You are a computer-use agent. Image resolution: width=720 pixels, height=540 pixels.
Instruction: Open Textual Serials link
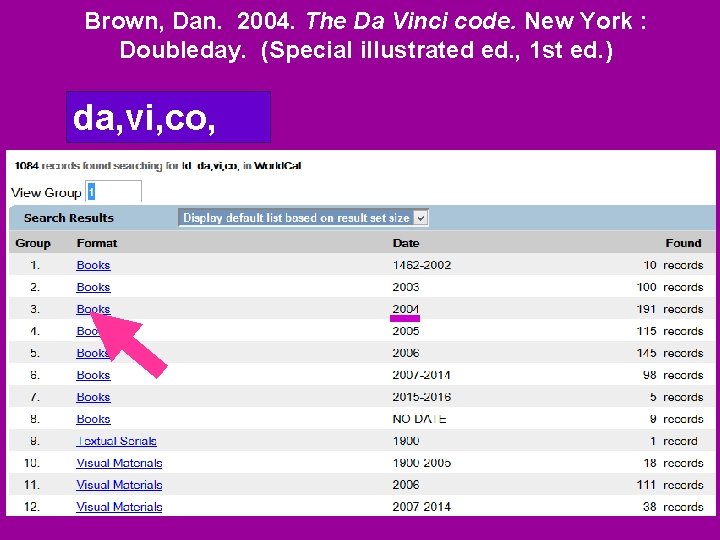(117, 441)
